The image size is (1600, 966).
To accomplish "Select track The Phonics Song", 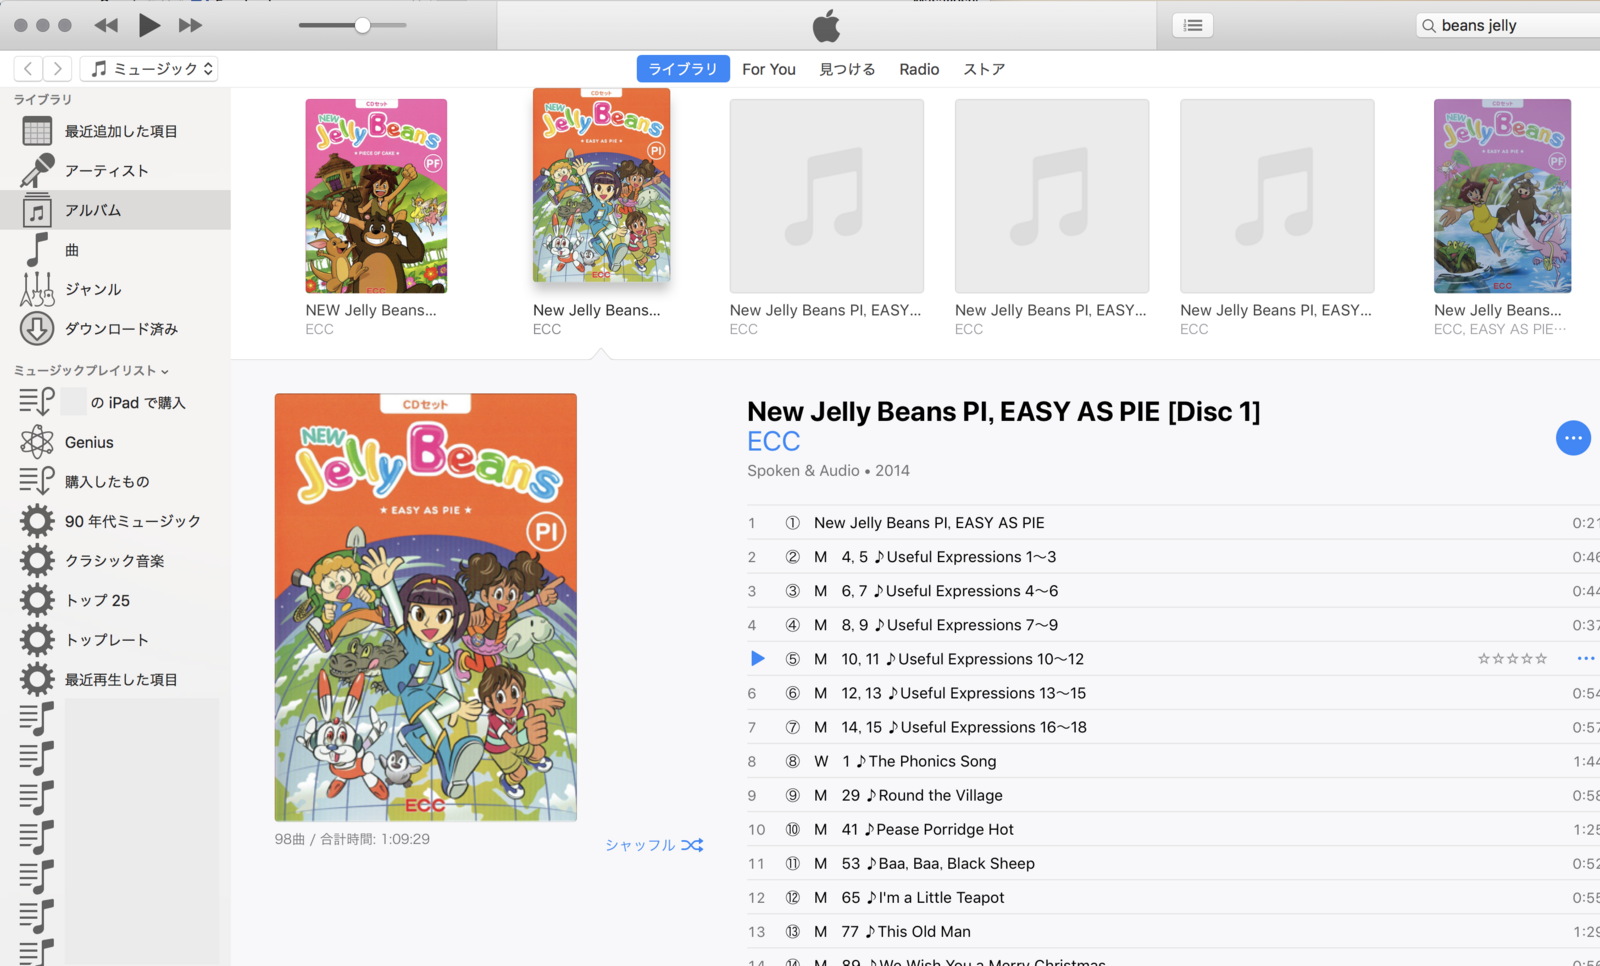I will point(1173,761).
